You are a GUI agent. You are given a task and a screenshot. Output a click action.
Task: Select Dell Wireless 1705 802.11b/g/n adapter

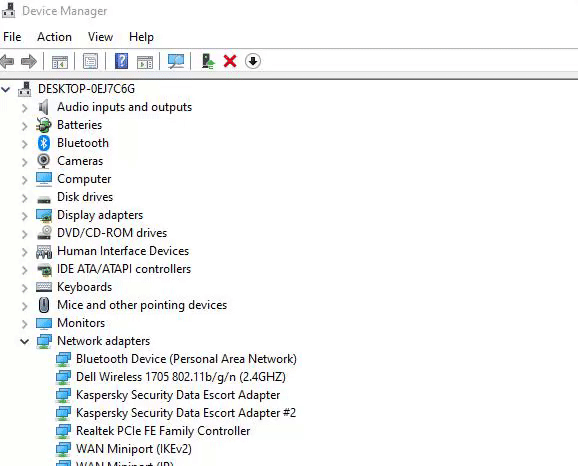(x=181, y=377)
